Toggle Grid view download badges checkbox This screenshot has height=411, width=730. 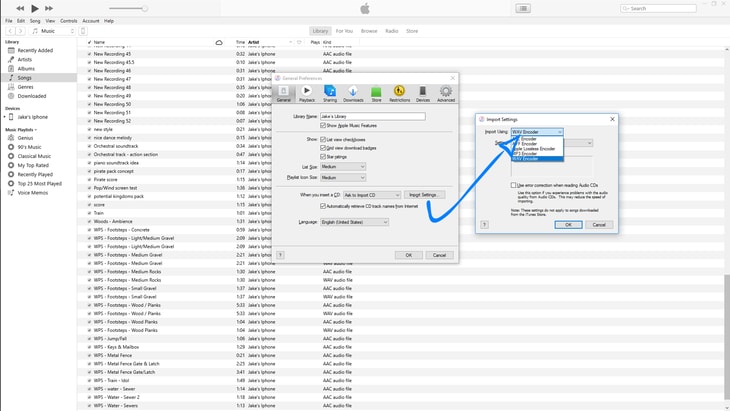click(323, 148)
